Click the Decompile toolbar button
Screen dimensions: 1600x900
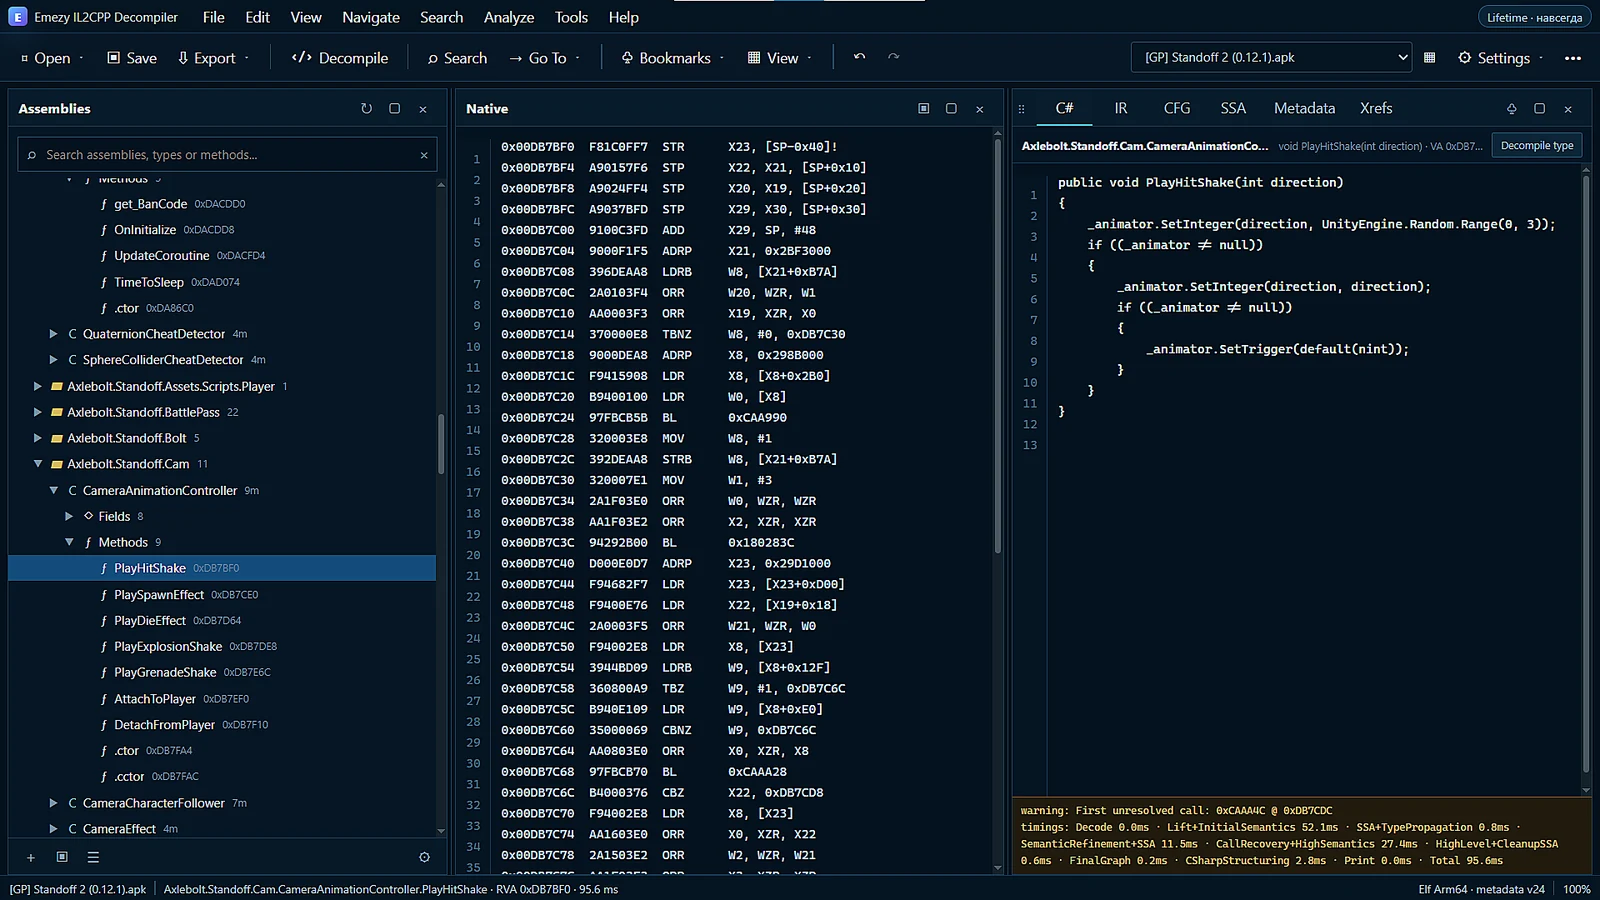point(340,58)
